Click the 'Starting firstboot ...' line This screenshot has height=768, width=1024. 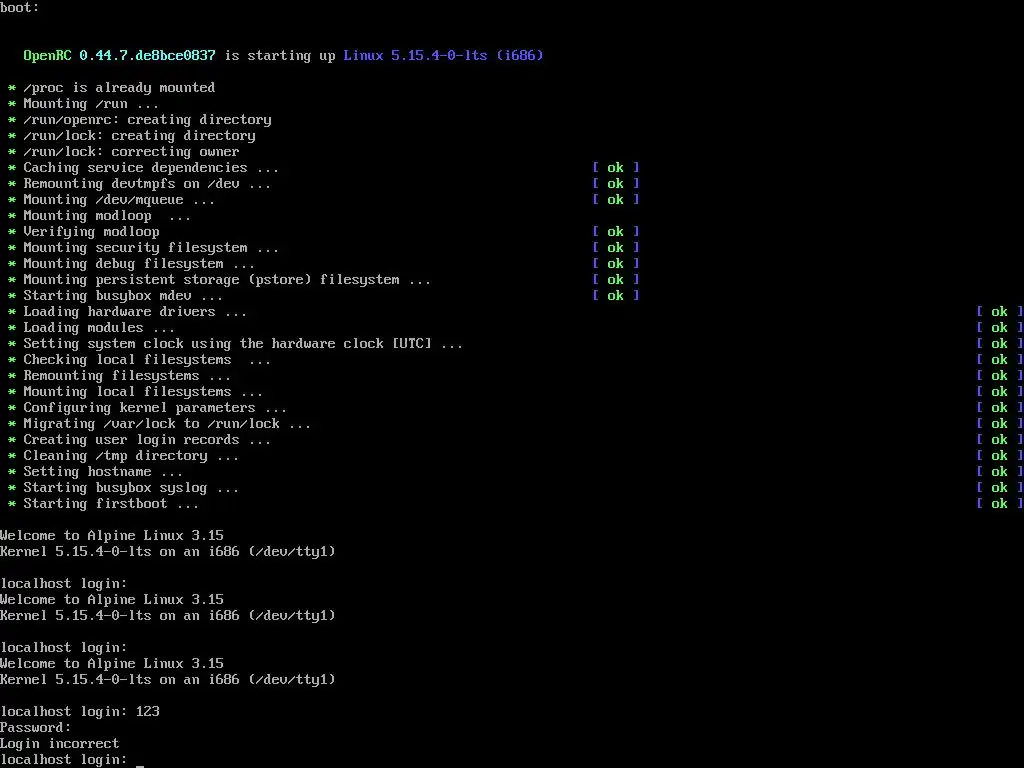click(111, 504)
